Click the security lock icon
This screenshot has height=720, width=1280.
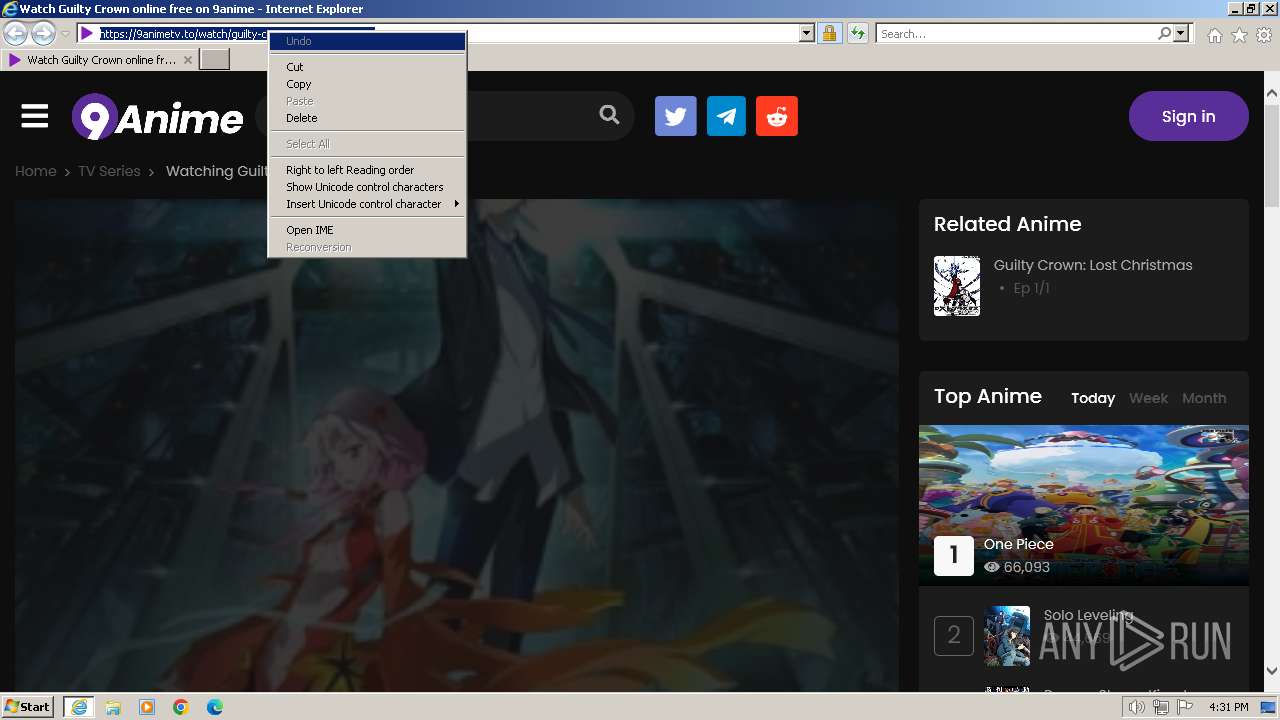[829, 34]
